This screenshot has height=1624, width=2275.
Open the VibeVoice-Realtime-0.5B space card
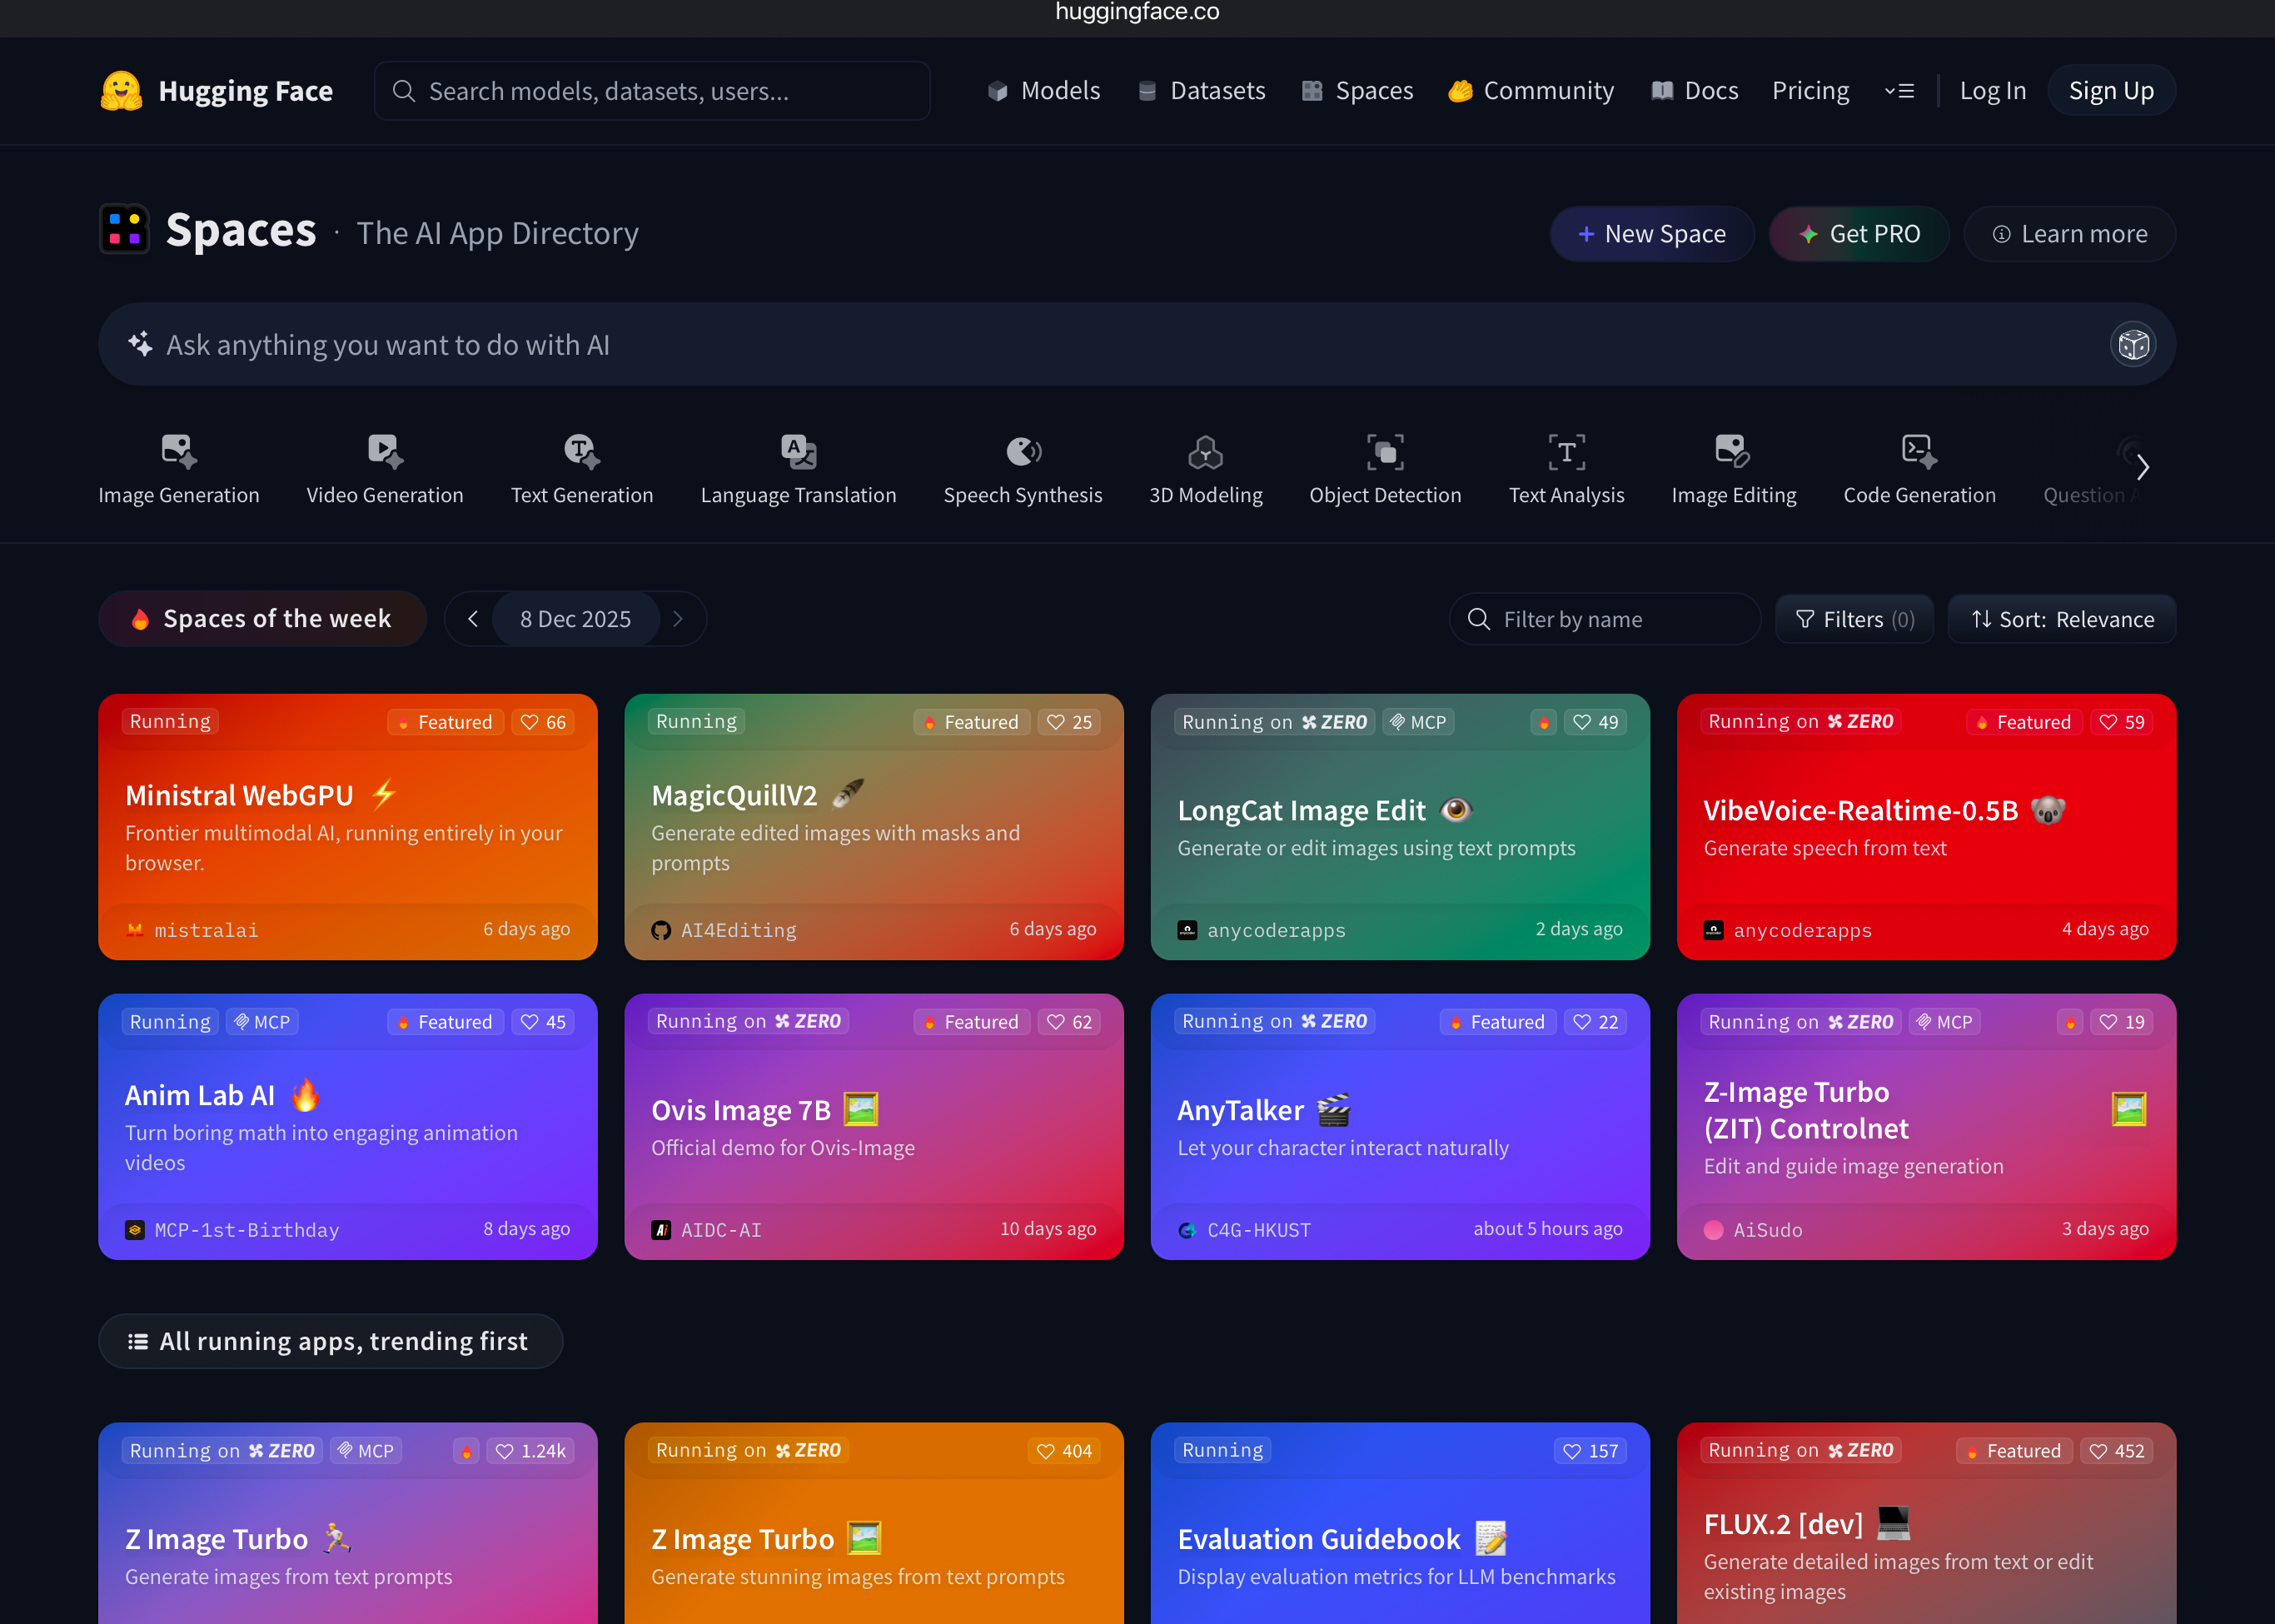pos(1926,827)
